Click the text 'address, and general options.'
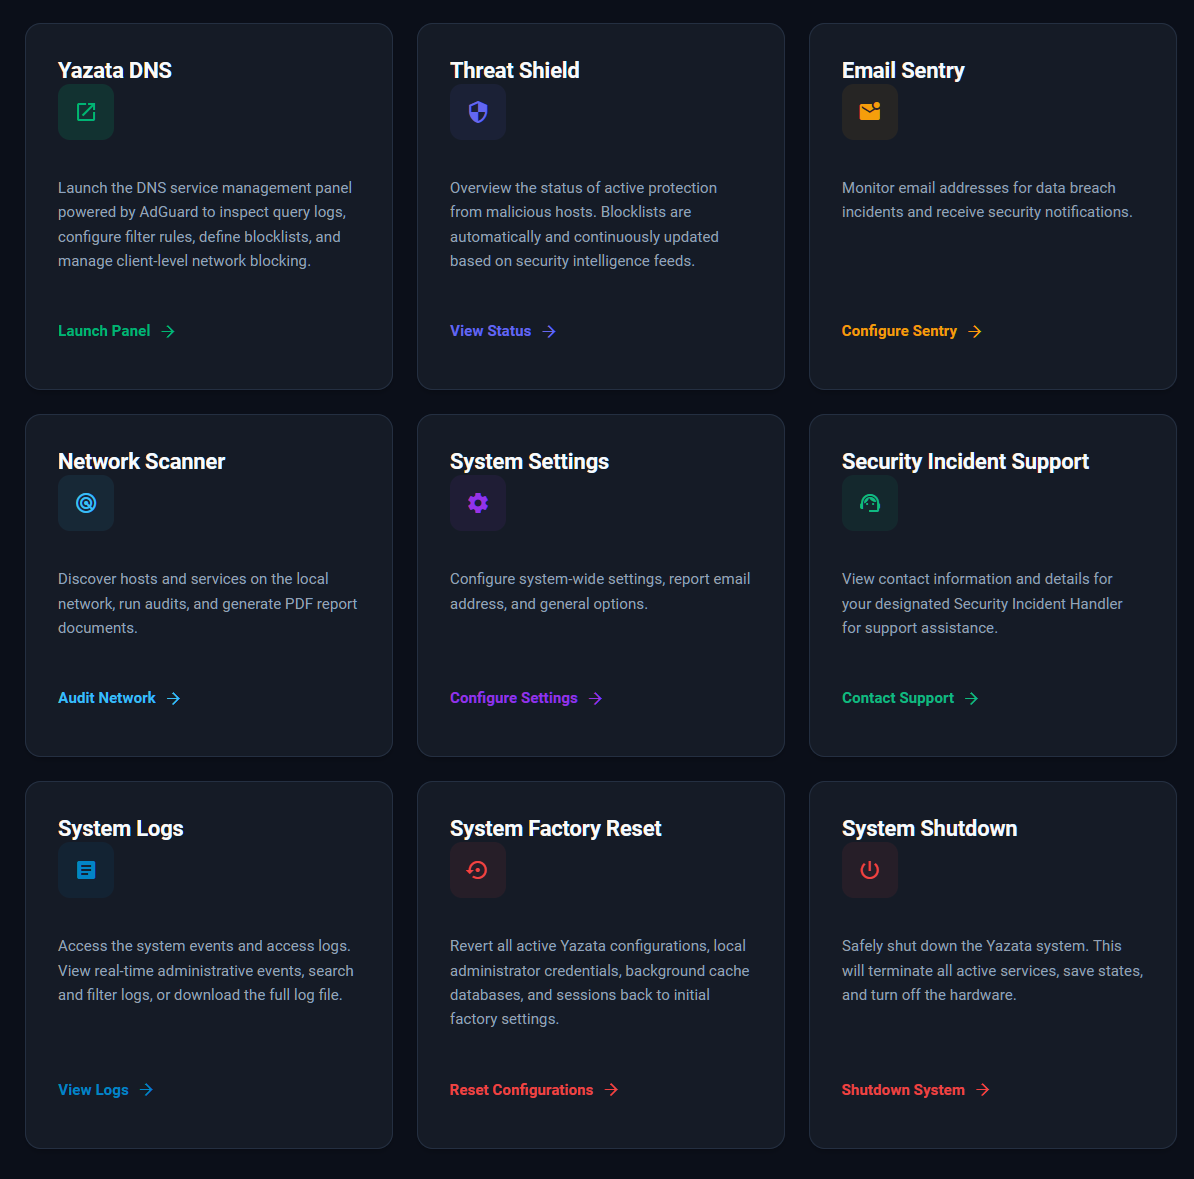The width and height of the screenshot is (1194, 1179). click(x=549, y=603)
